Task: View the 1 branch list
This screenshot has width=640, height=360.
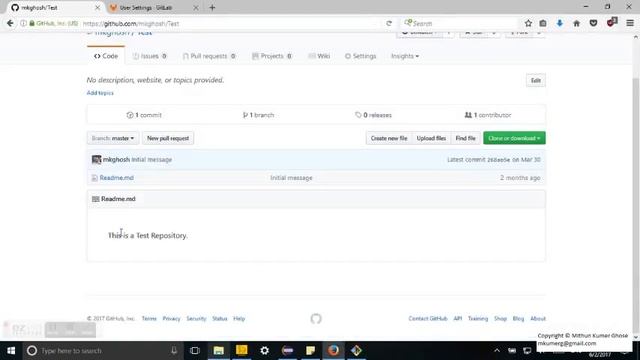Action: pyautogui.click(x=258, y=115)
